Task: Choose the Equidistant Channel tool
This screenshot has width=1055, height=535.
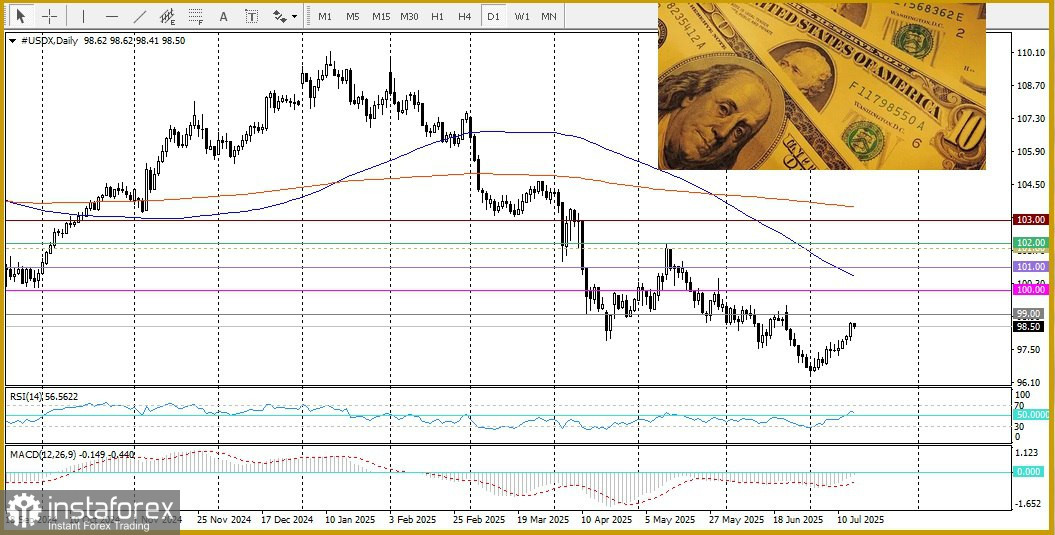Action: (168, 16)
